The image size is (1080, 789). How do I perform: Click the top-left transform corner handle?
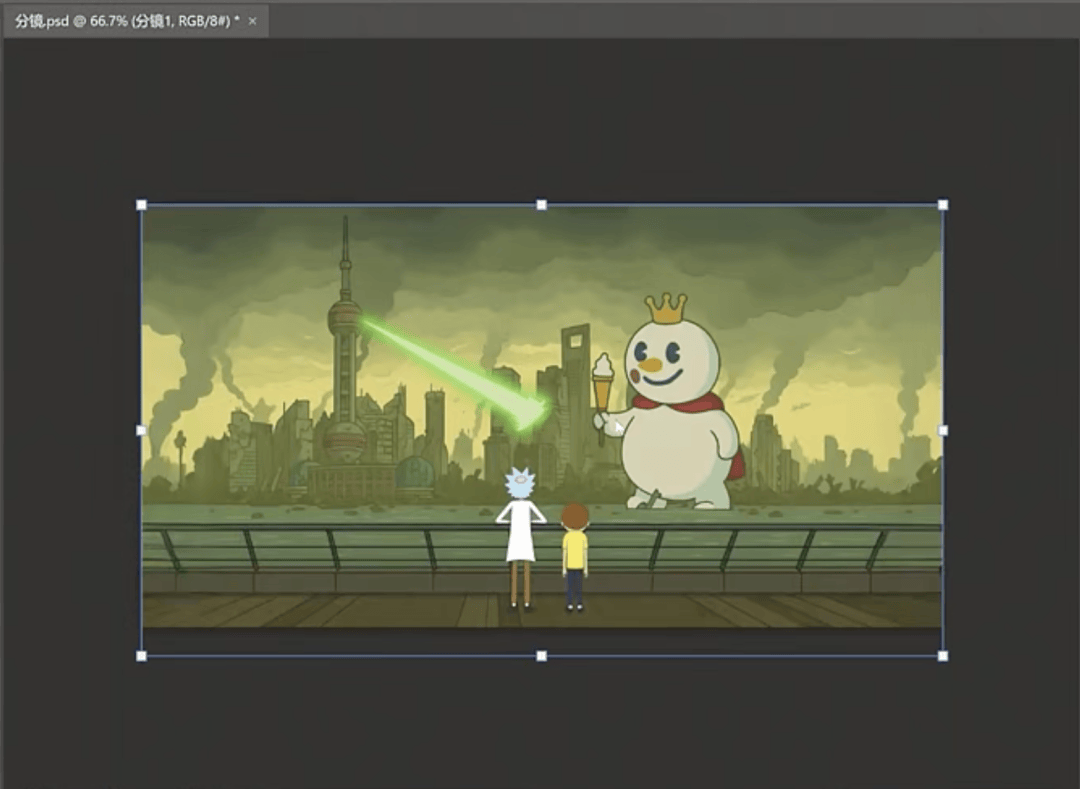[x=141, y=205]
